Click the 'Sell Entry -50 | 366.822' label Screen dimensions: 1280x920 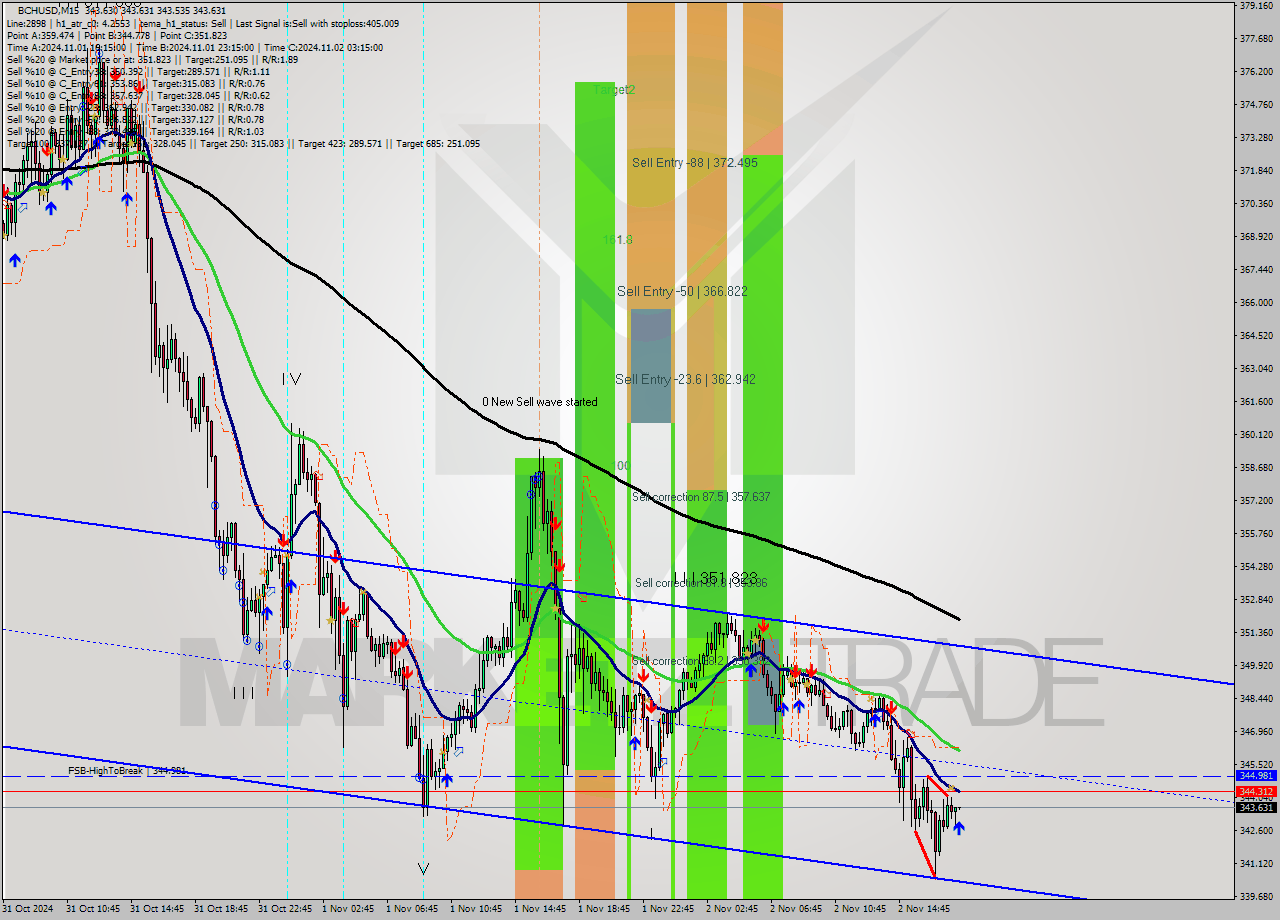pos(682,291)
